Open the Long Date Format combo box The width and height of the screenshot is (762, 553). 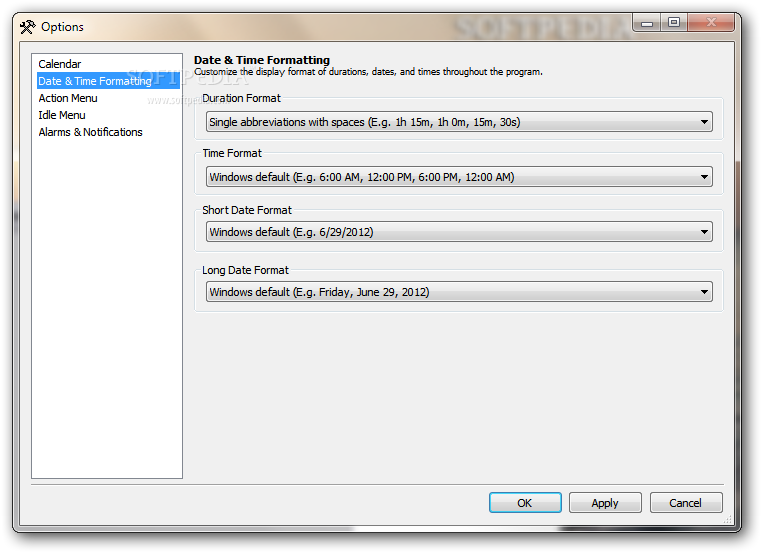coord(459,292)
